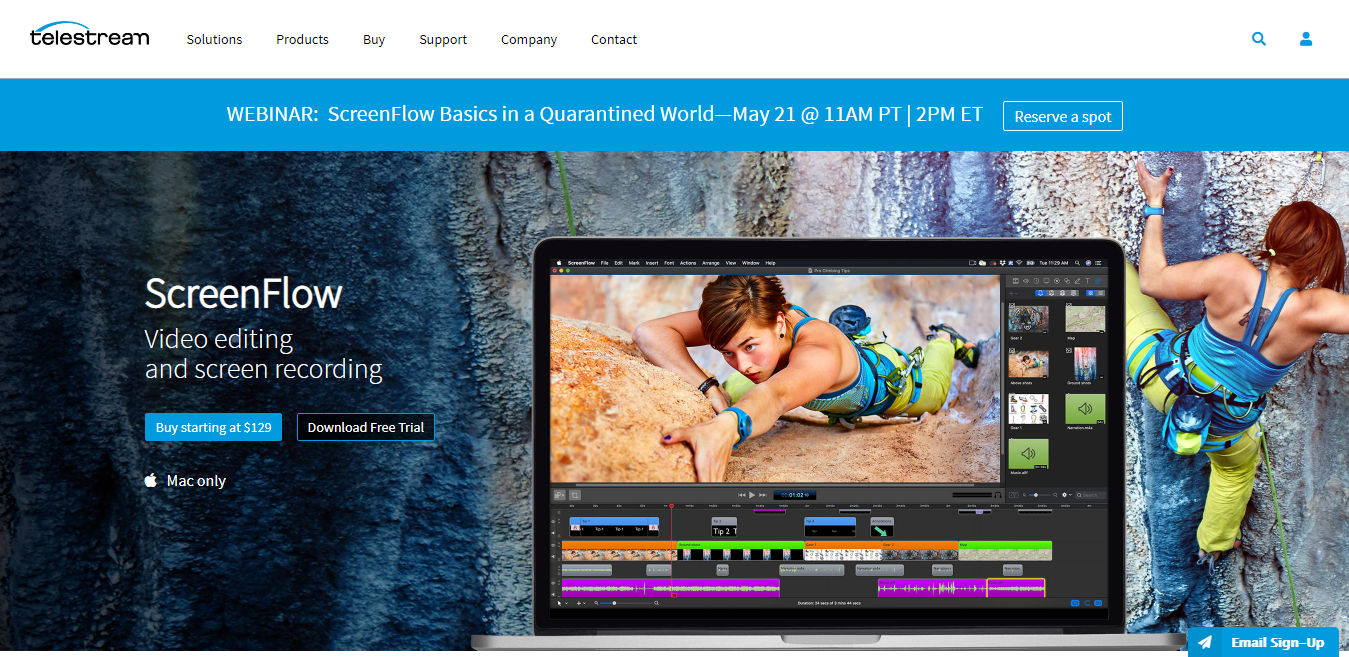The width and height of the screenshot is (1349, 657).
Task: Click the rewind button in the ScreenFlow mockup
Action: pyautogui.click(x=742, y=494)
